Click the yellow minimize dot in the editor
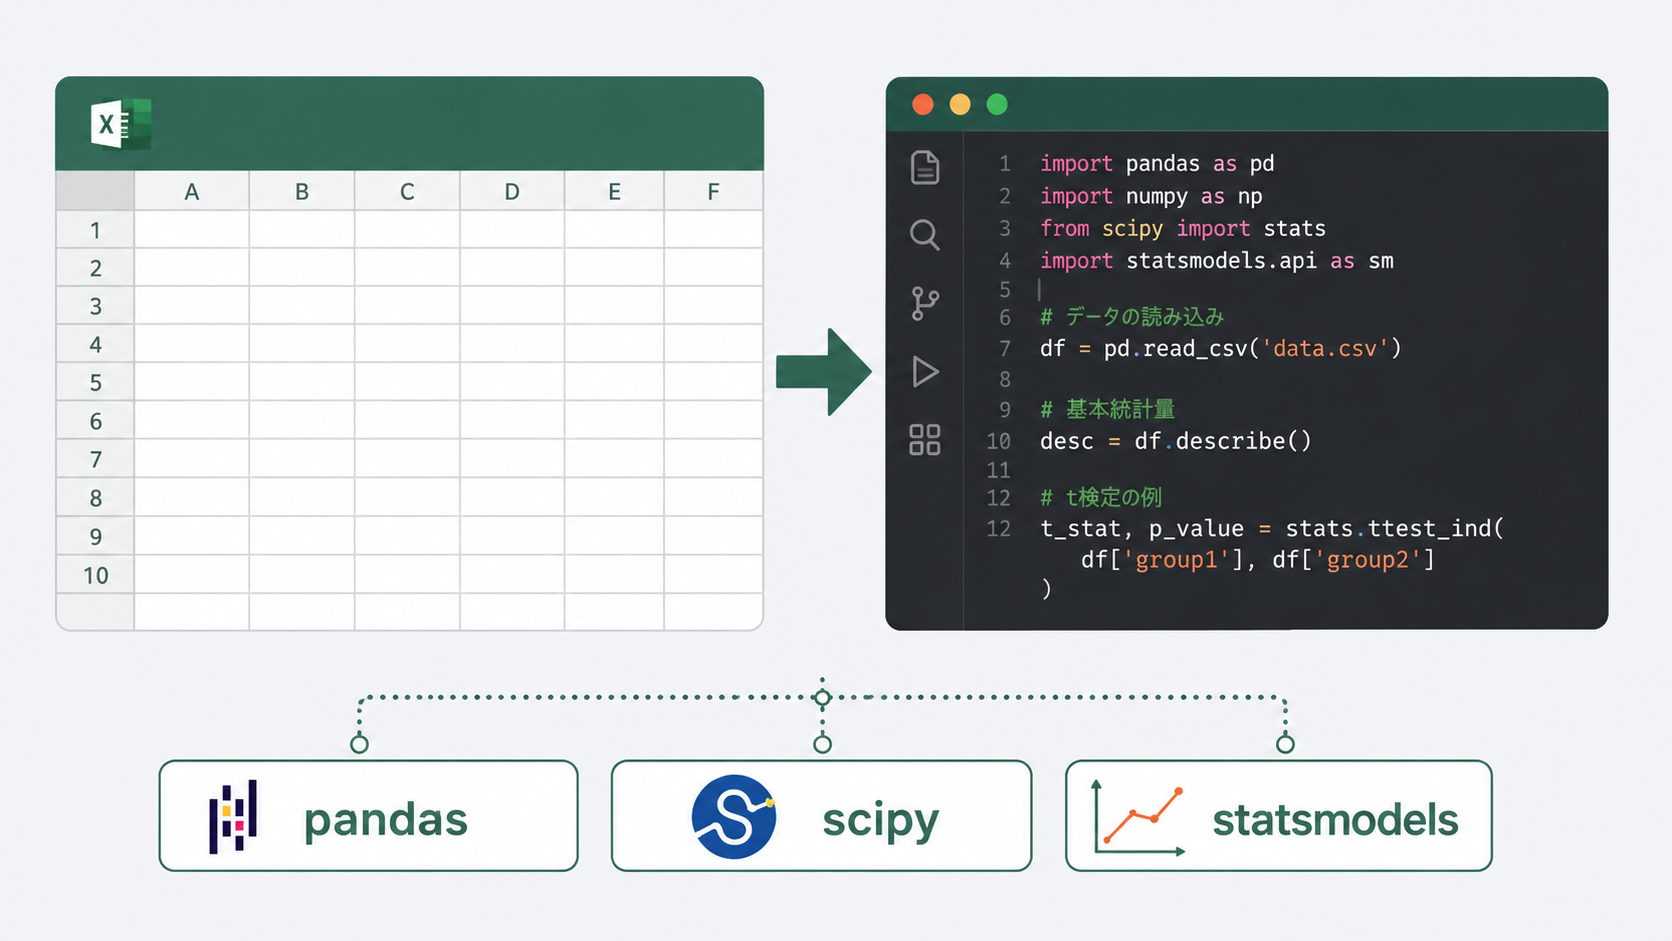 (x=960, y=104)
